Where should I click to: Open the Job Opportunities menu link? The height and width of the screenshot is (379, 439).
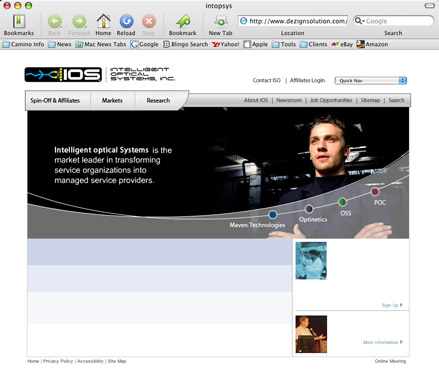pyautogui.click(x=331, y=100)
